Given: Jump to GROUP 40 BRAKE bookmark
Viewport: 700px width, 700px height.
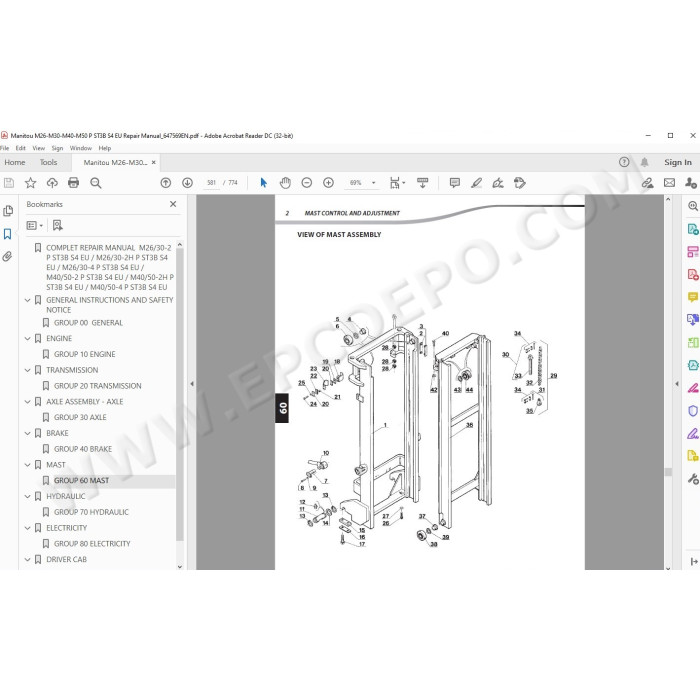Looking at the screenshot, I should [x=83, y=449].
